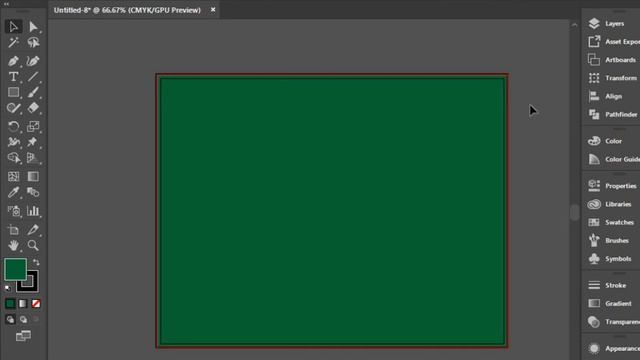Reset to default fill and stroke
Image resolution: width=640 pixels, height=360 pixels.
(8, 288)
